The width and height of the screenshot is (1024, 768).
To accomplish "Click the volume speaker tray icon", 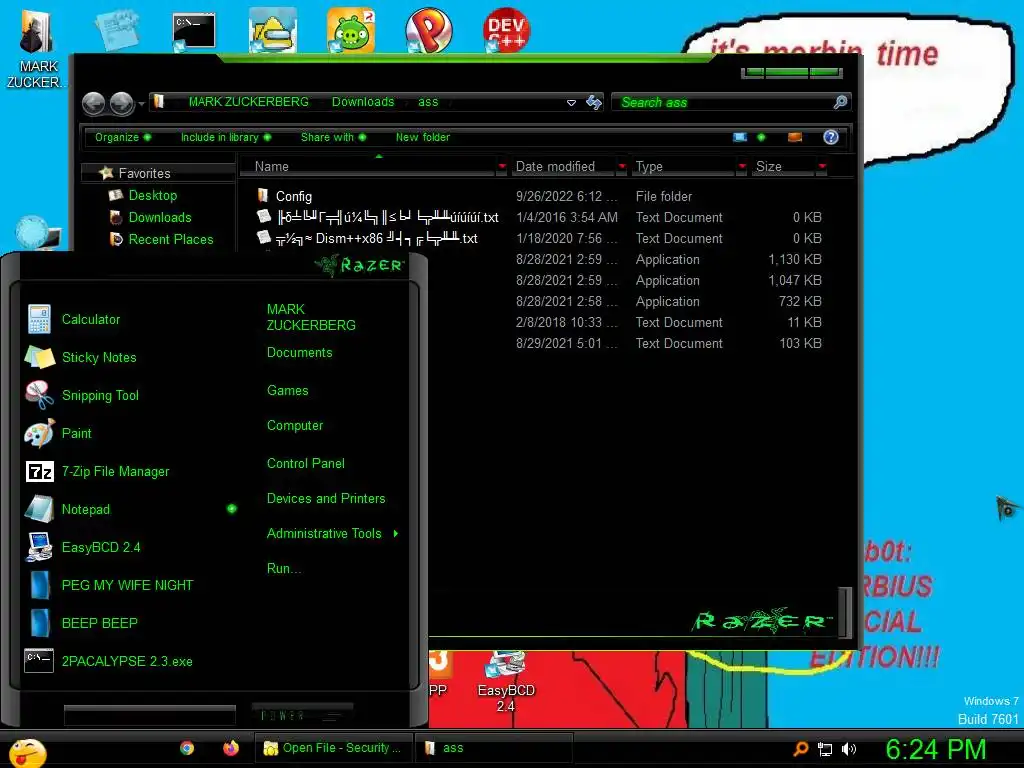I will tap(849, 749).
